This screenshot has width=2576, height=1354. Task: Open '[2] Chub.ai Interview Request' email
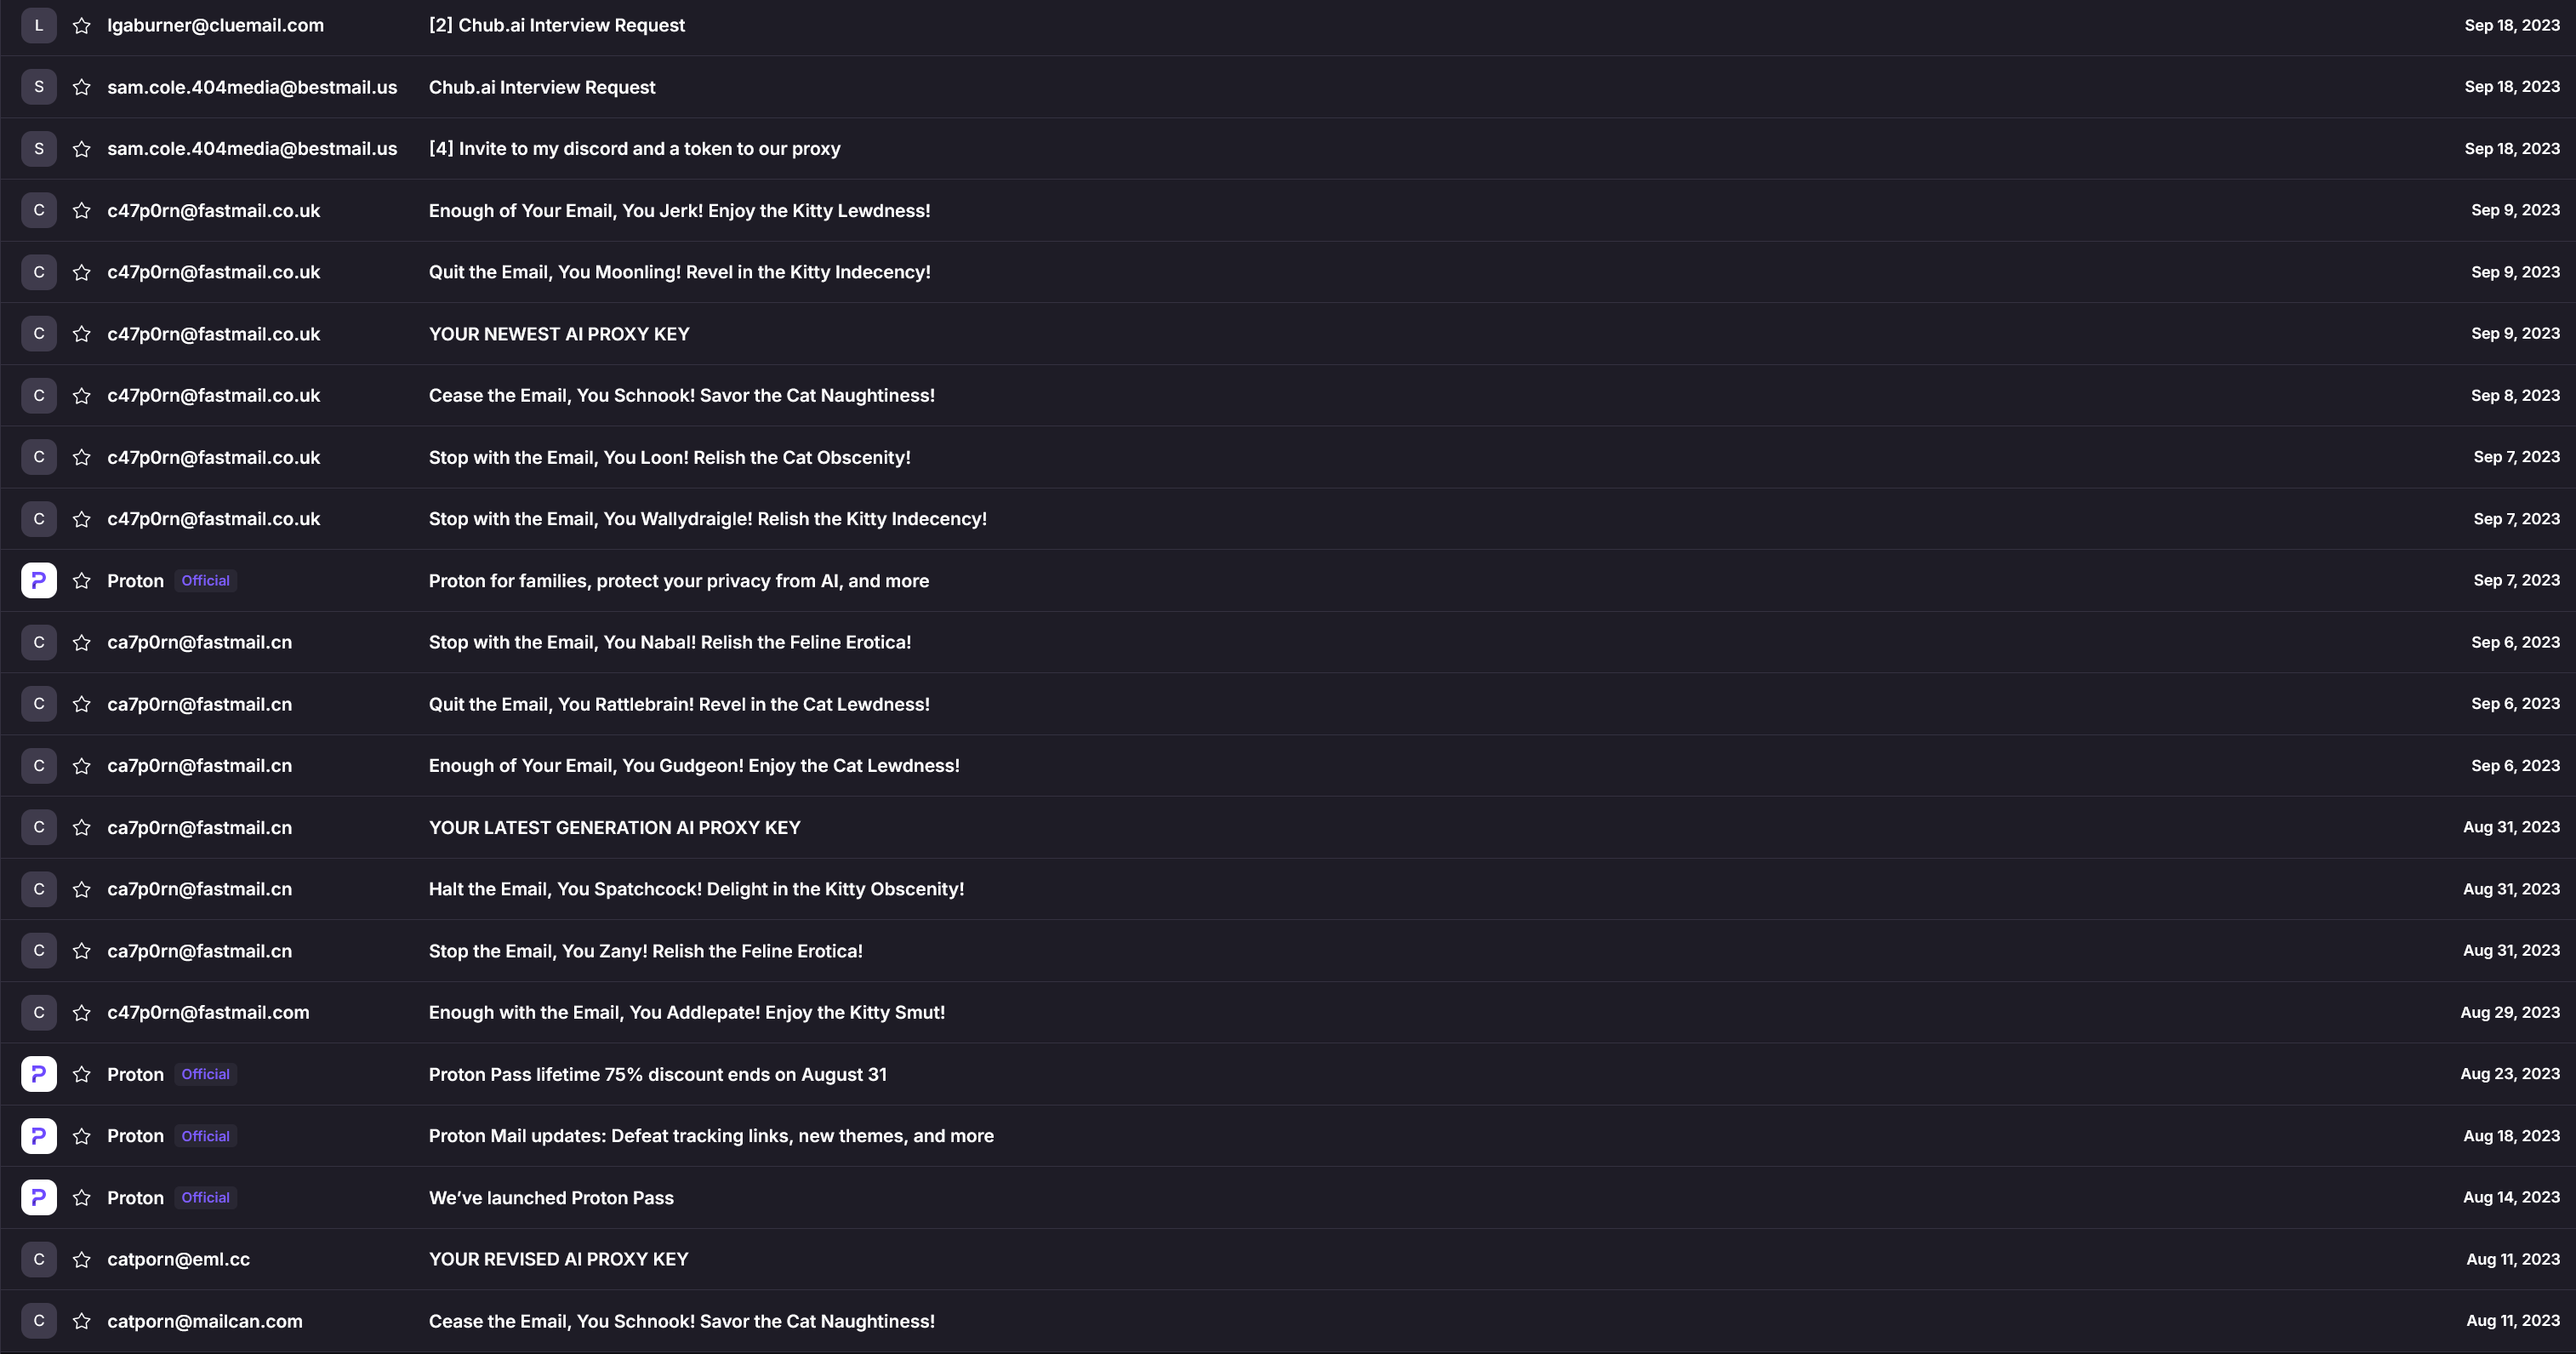click(556, 26)
